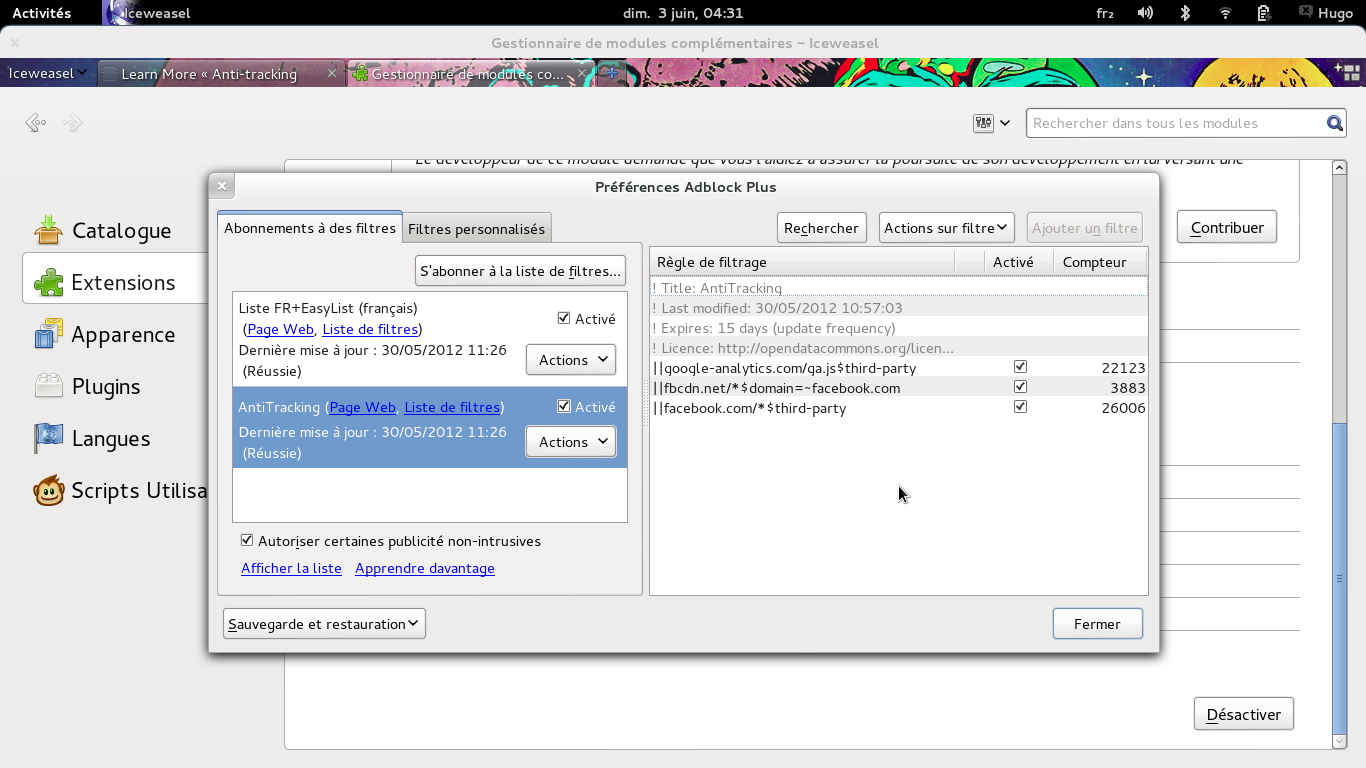1366x768 pixels.
Task: Open the Plugins lego brick icon
Action: point(48,386)
